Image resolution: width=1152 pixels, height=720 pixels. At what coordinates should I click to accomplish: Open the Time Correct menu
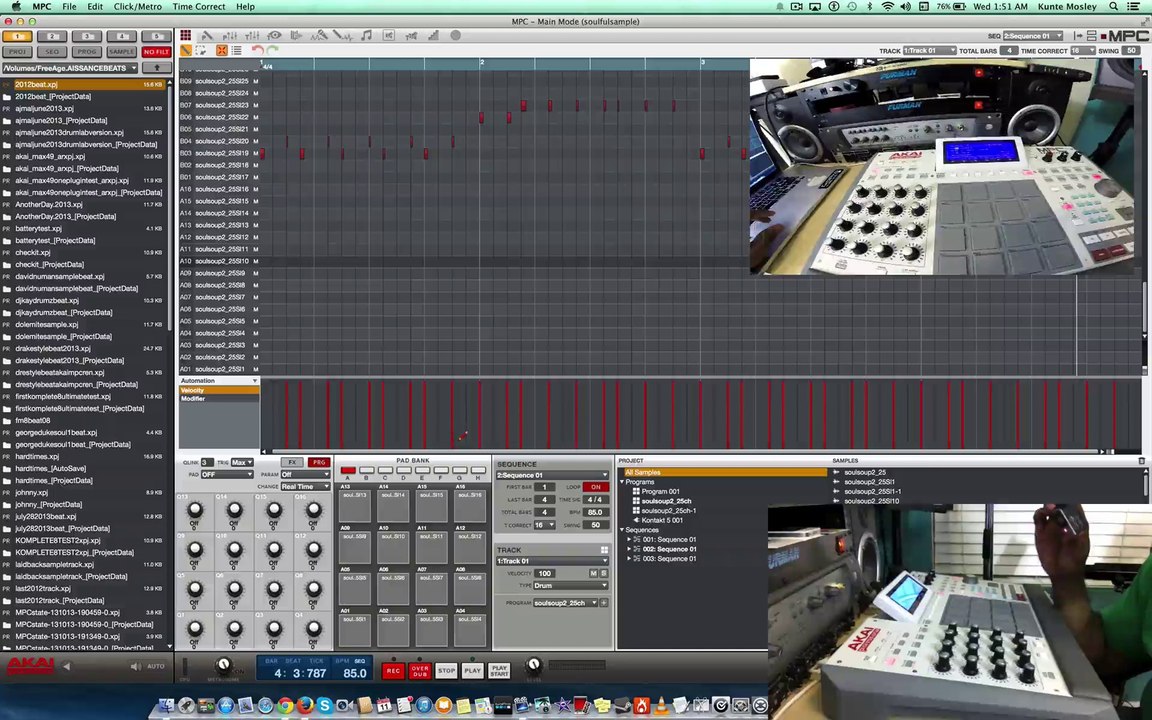pos(198,7)
